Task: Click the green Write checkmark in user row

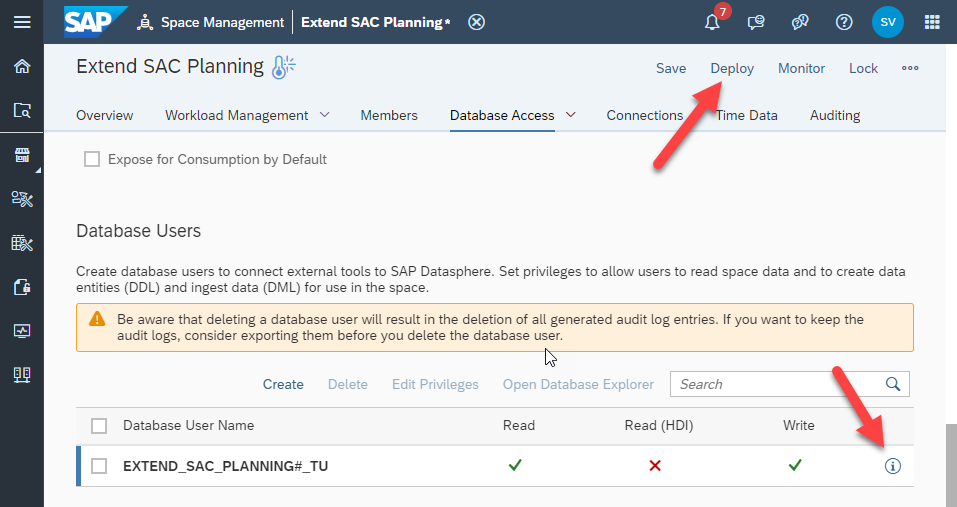Action: pos(795,466)
